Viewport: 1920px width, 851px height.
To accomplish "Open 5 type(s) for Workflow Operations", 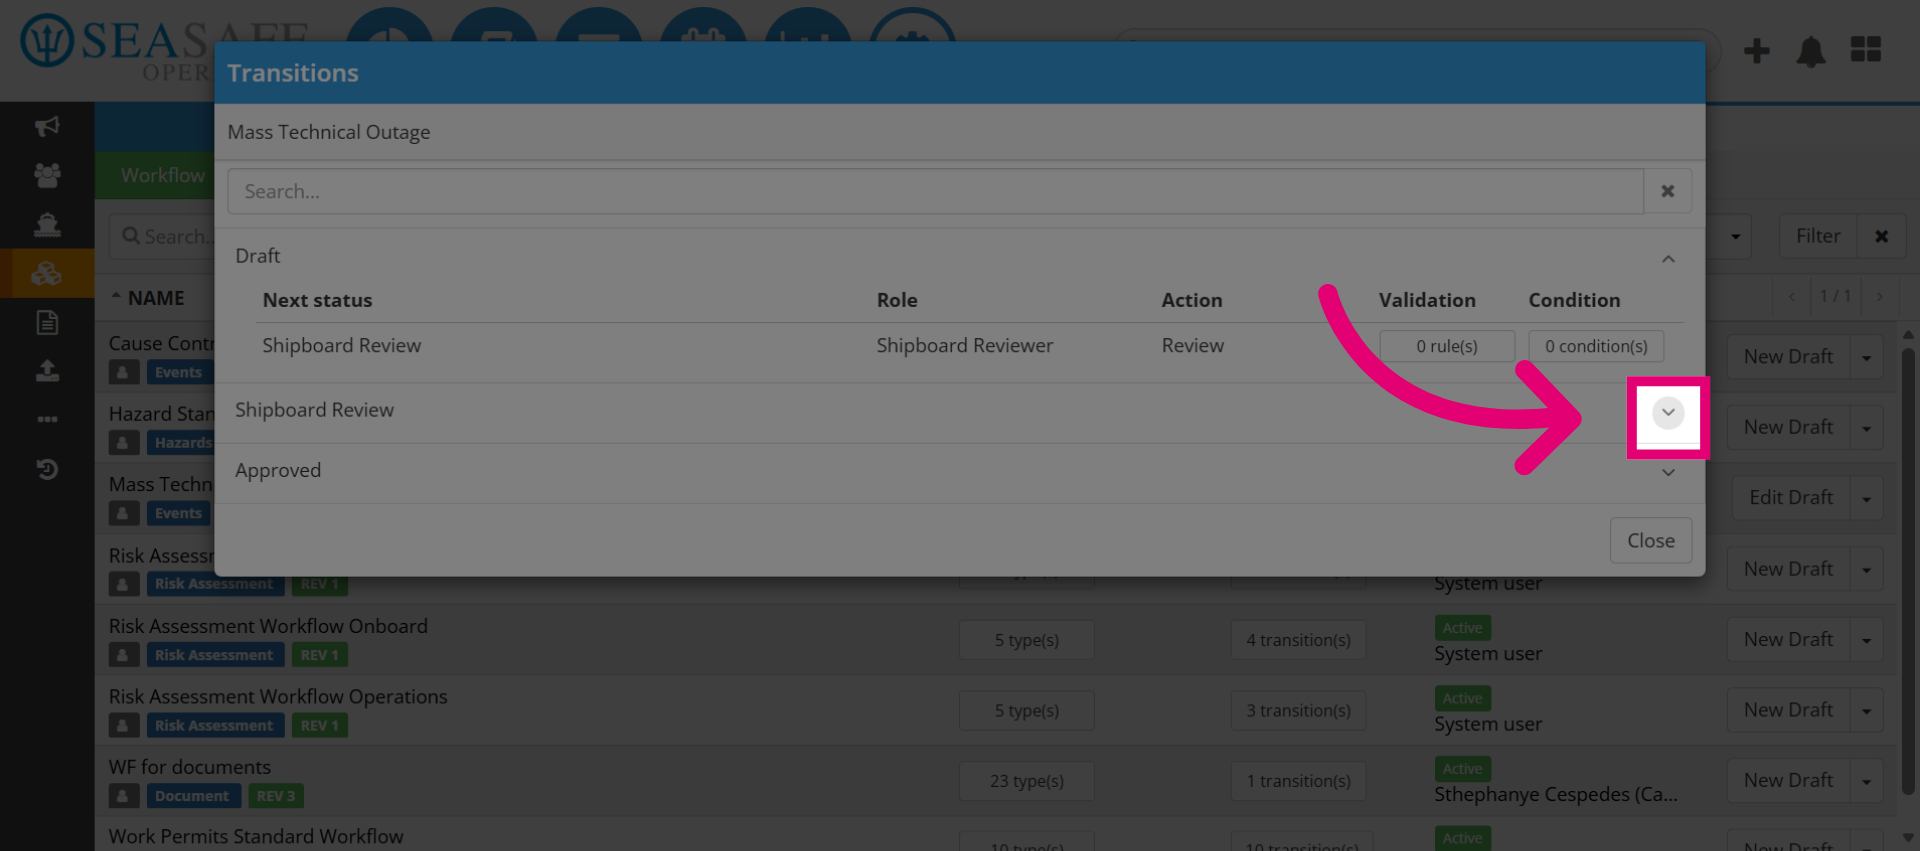I will click(x=1026, y=710).
